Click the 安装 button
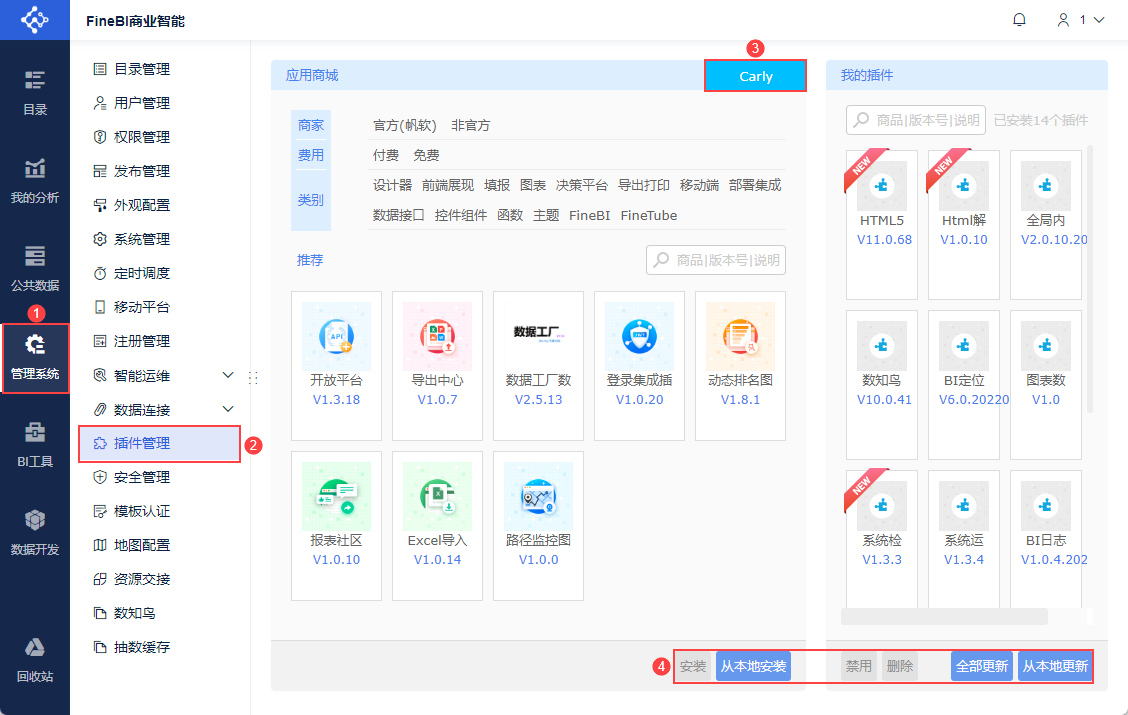 click(693, 666)
